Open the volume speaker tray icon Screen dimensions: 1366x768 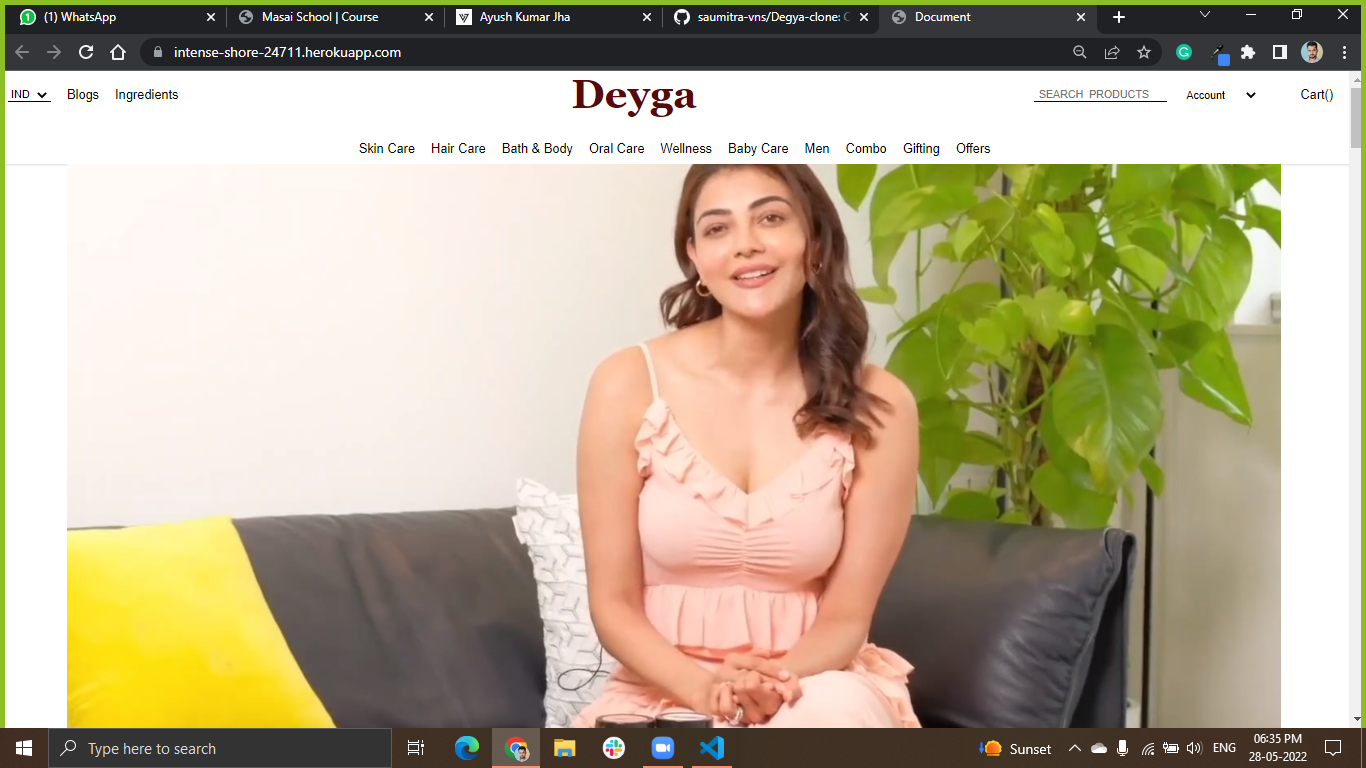(x=1192, y=748)
